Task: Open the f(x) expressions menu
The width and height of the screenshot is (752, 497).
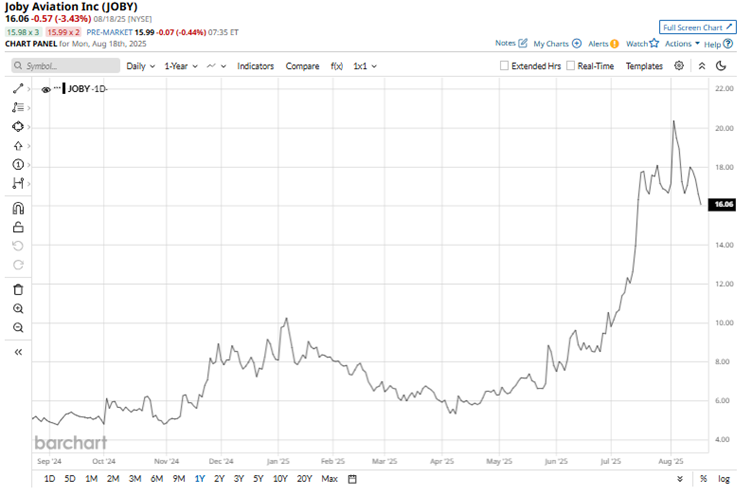Action: (x=337, y=66)
